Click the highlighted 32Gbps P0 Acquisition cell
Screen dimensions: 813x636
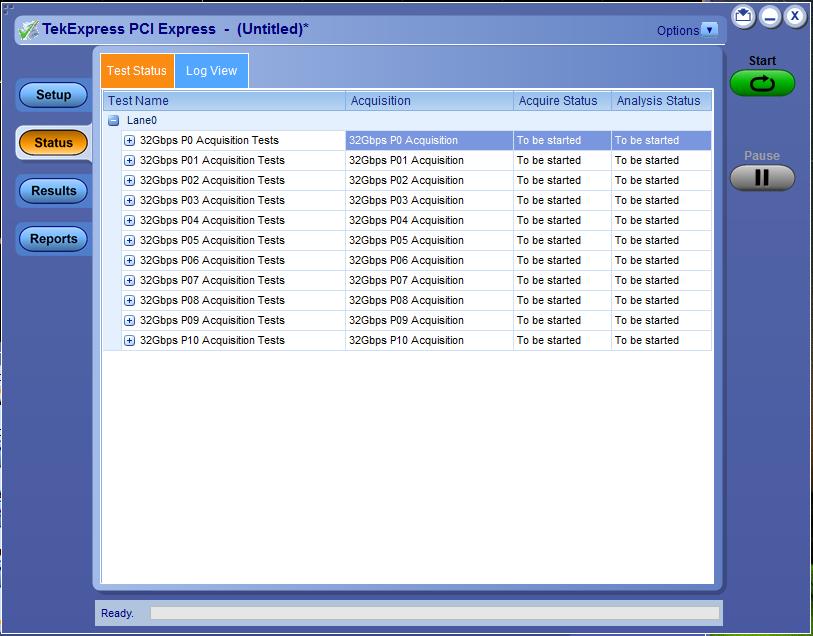click(429, 140)
